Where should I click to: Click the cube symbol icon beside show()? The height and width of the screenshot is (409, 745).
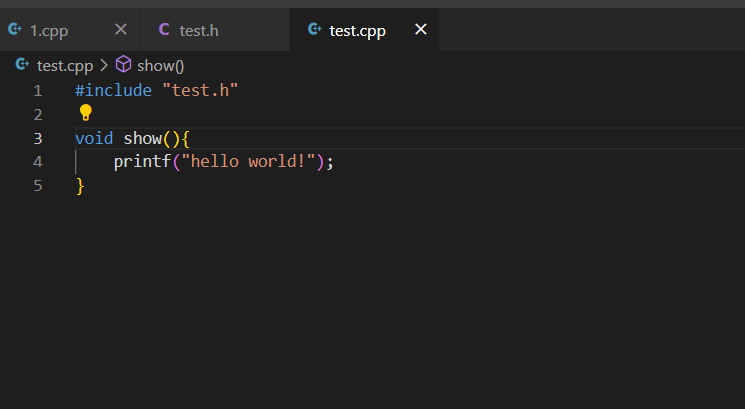[x=124, y=65]
